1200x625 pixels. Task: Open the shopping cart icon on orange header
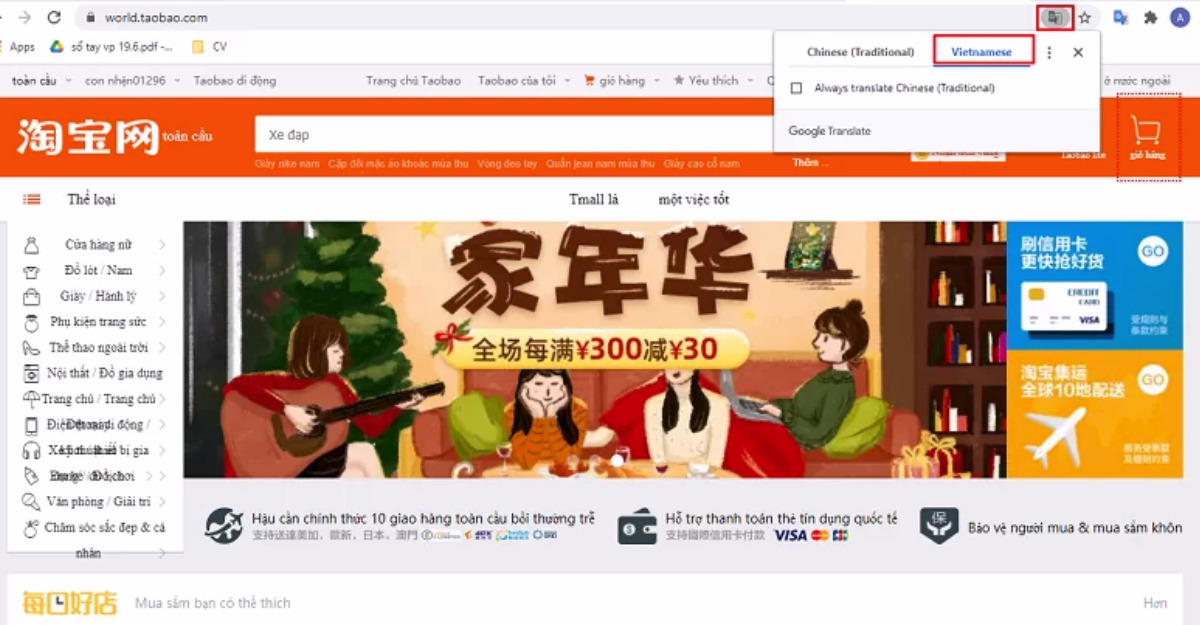coord(1146,133)
